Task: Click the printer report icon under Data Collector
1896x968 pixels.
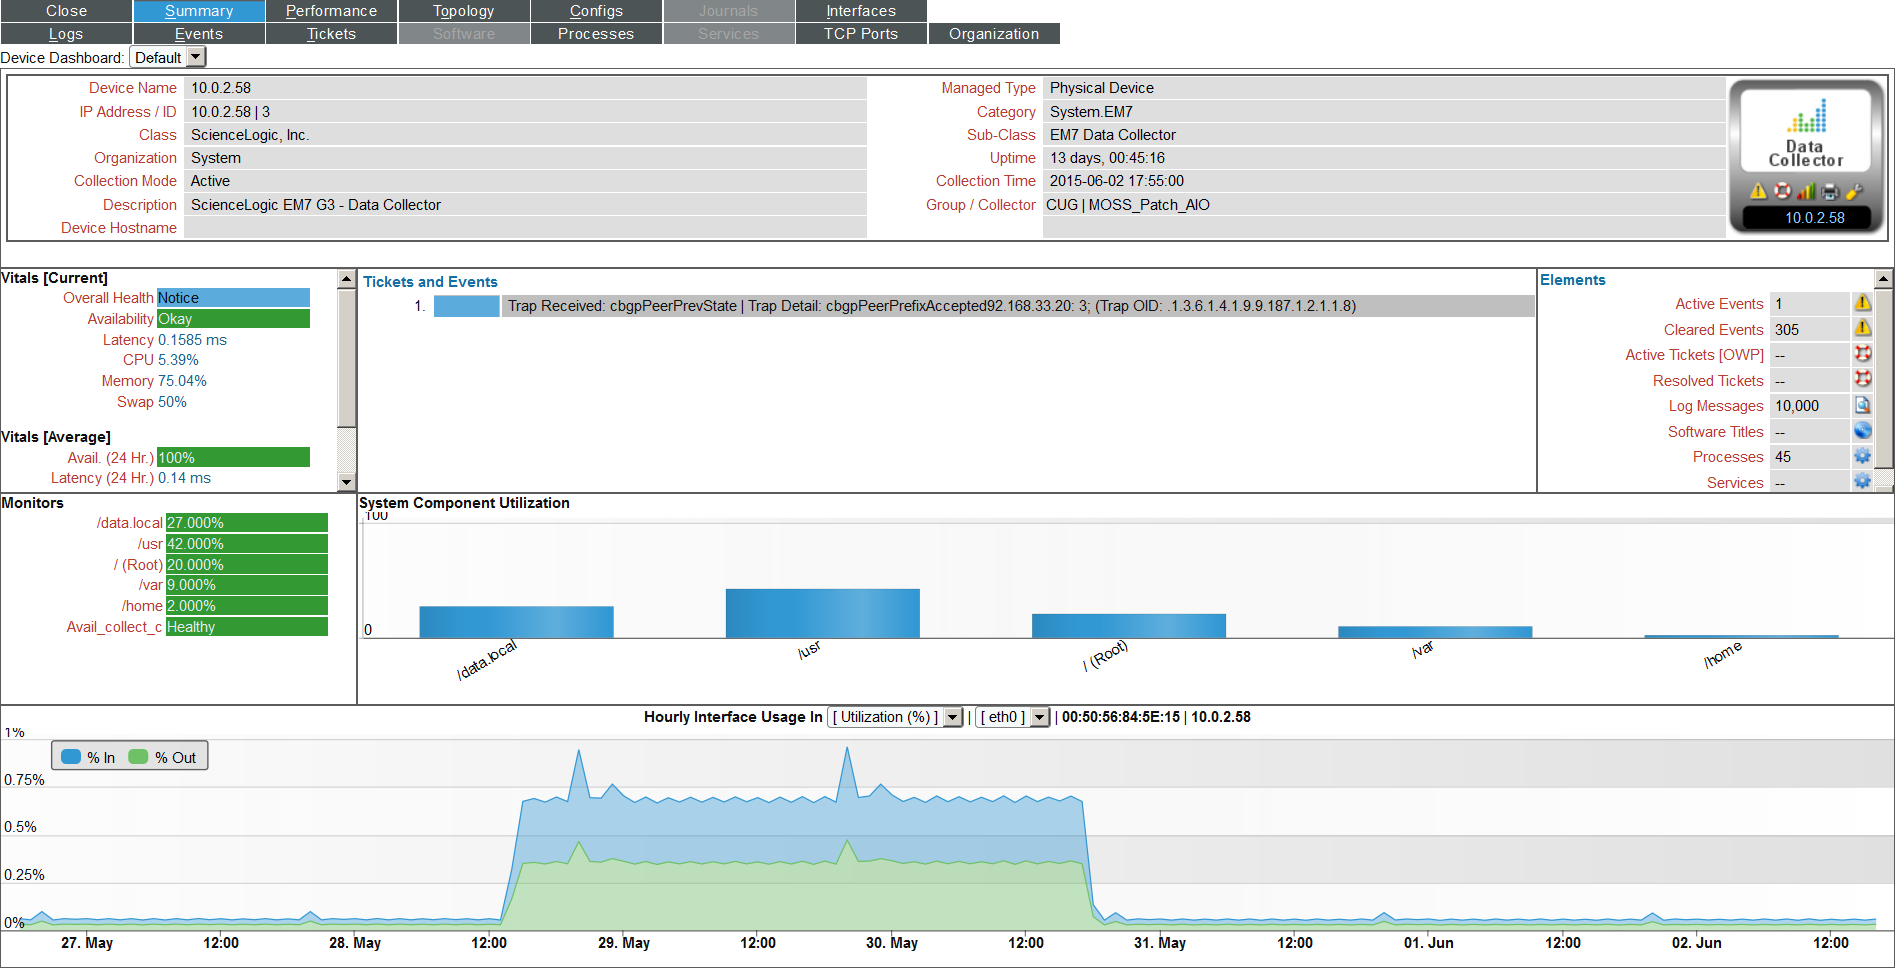Action: [x=1830, y=191]
